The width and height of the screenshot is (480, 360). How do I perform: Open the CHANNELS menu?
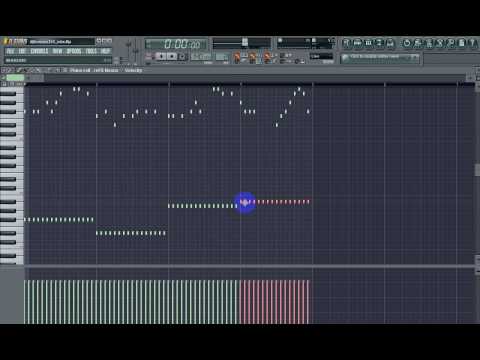click(39, 51)
